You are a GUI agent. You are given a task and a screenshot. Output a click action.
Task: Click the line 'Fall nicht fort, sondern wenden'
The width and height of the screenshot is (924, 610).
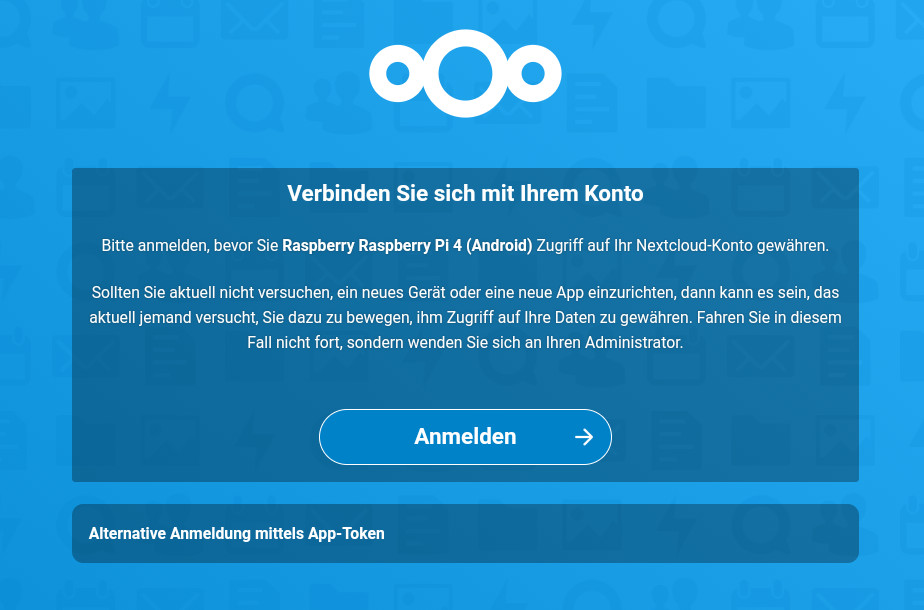point(465,342)
